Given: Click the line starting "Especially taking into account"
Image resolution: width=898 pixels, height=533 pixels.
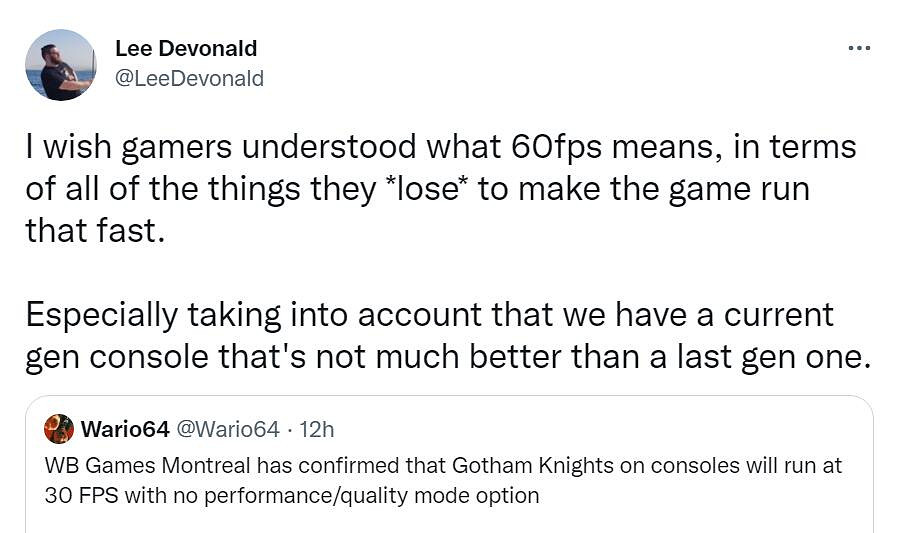Looking at the screenshot, I should tap(429, 313).
